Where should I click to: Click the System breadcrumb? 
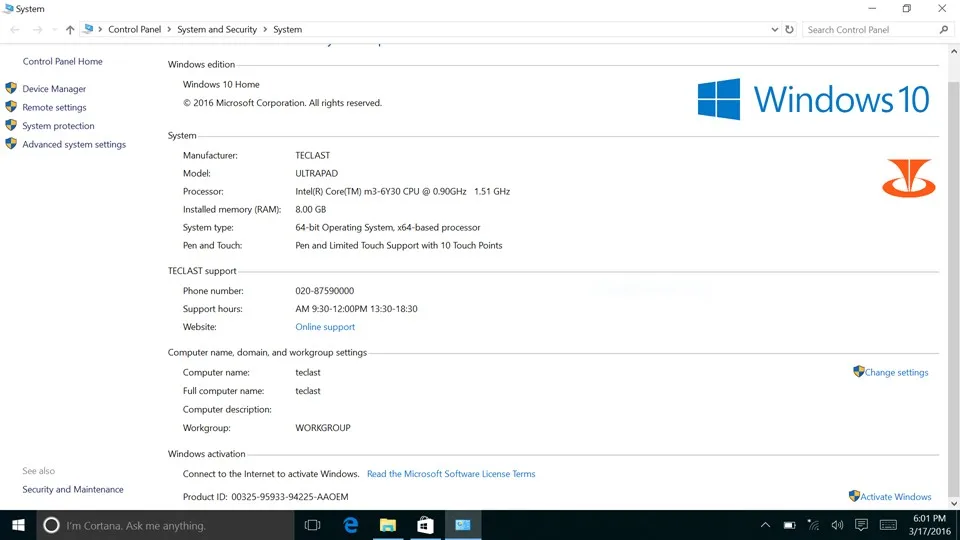tap(287, 29)
